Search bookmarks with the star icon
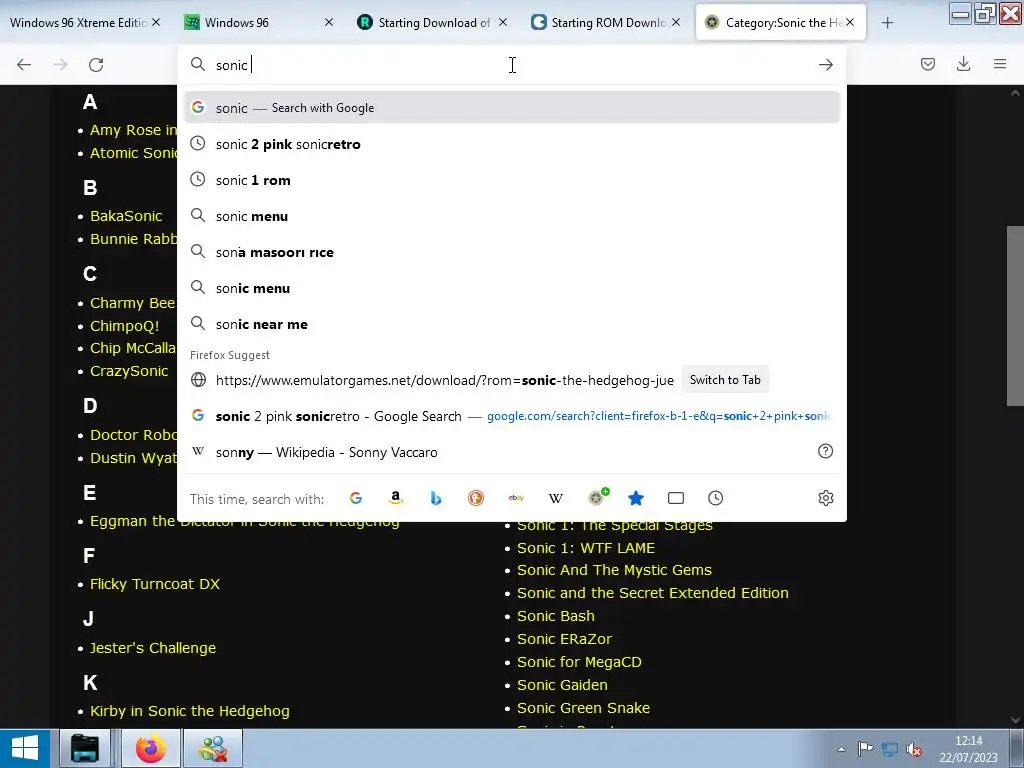This screenshot has width=1024, height=768. [635, 498]
